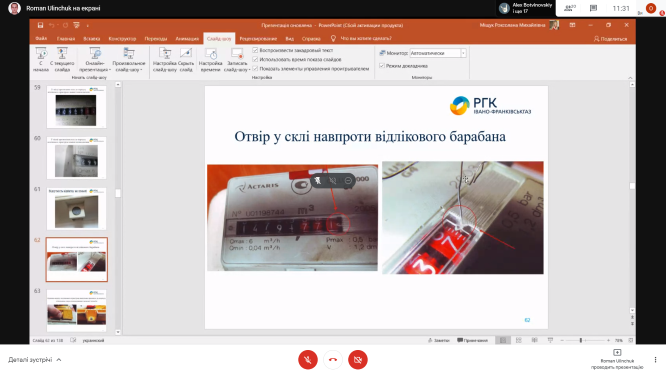
Task: Open Meet chat panel
Action: [x=593, y=8]
